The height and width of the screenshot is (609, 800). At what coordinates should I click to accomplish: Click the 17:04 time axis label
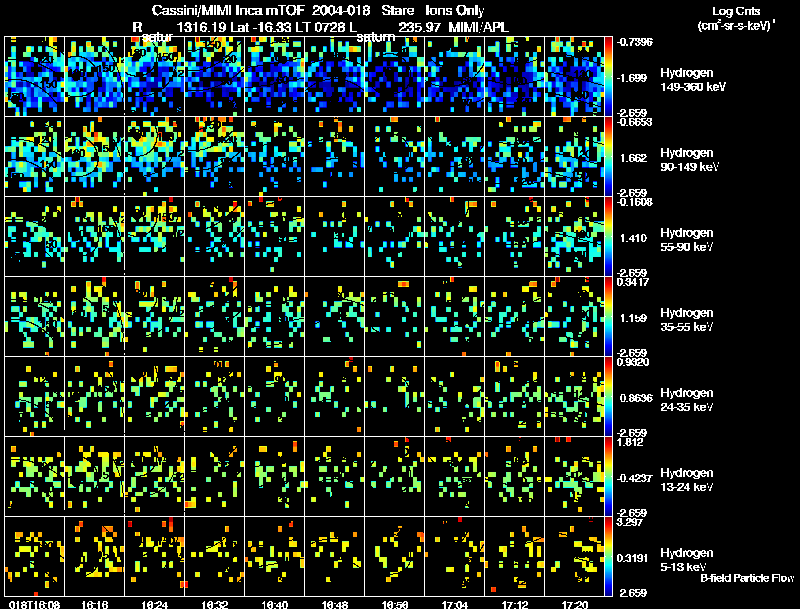(x=455, y=605)
